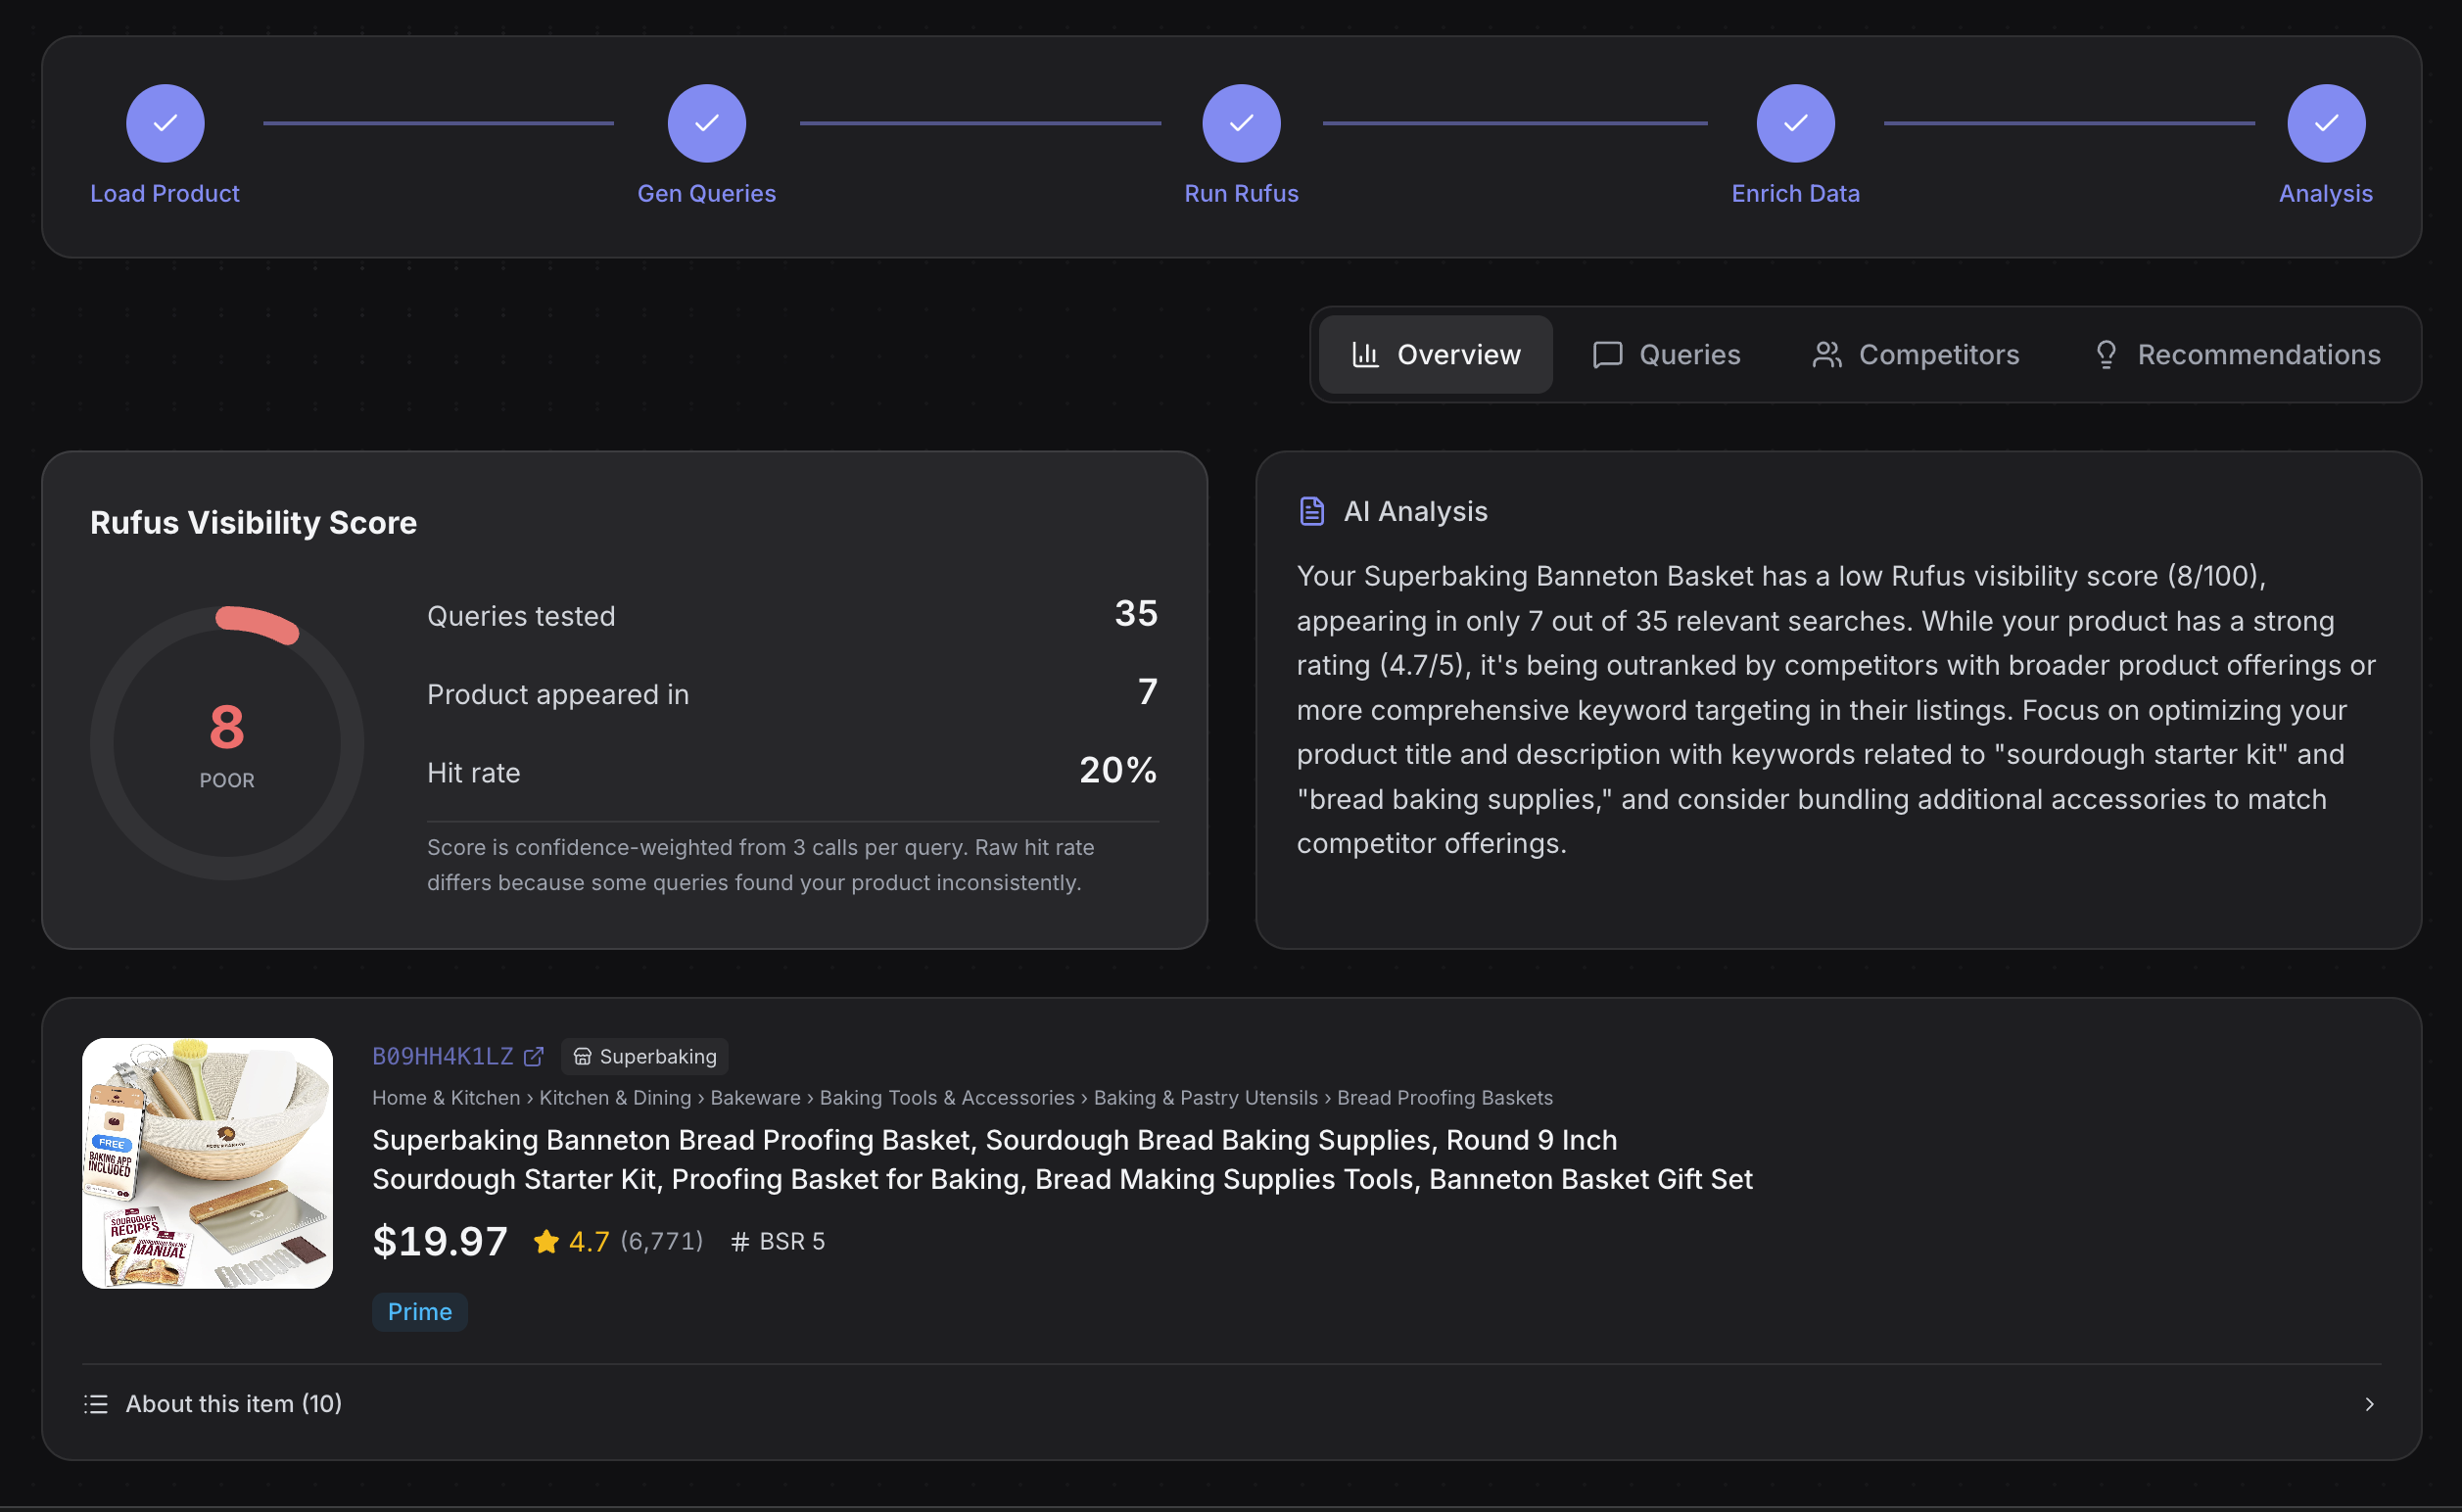The width and height of the screenshot is (2462, 1512).
Task: Open the Queries tab
Action: click(x=1666, y=355)
